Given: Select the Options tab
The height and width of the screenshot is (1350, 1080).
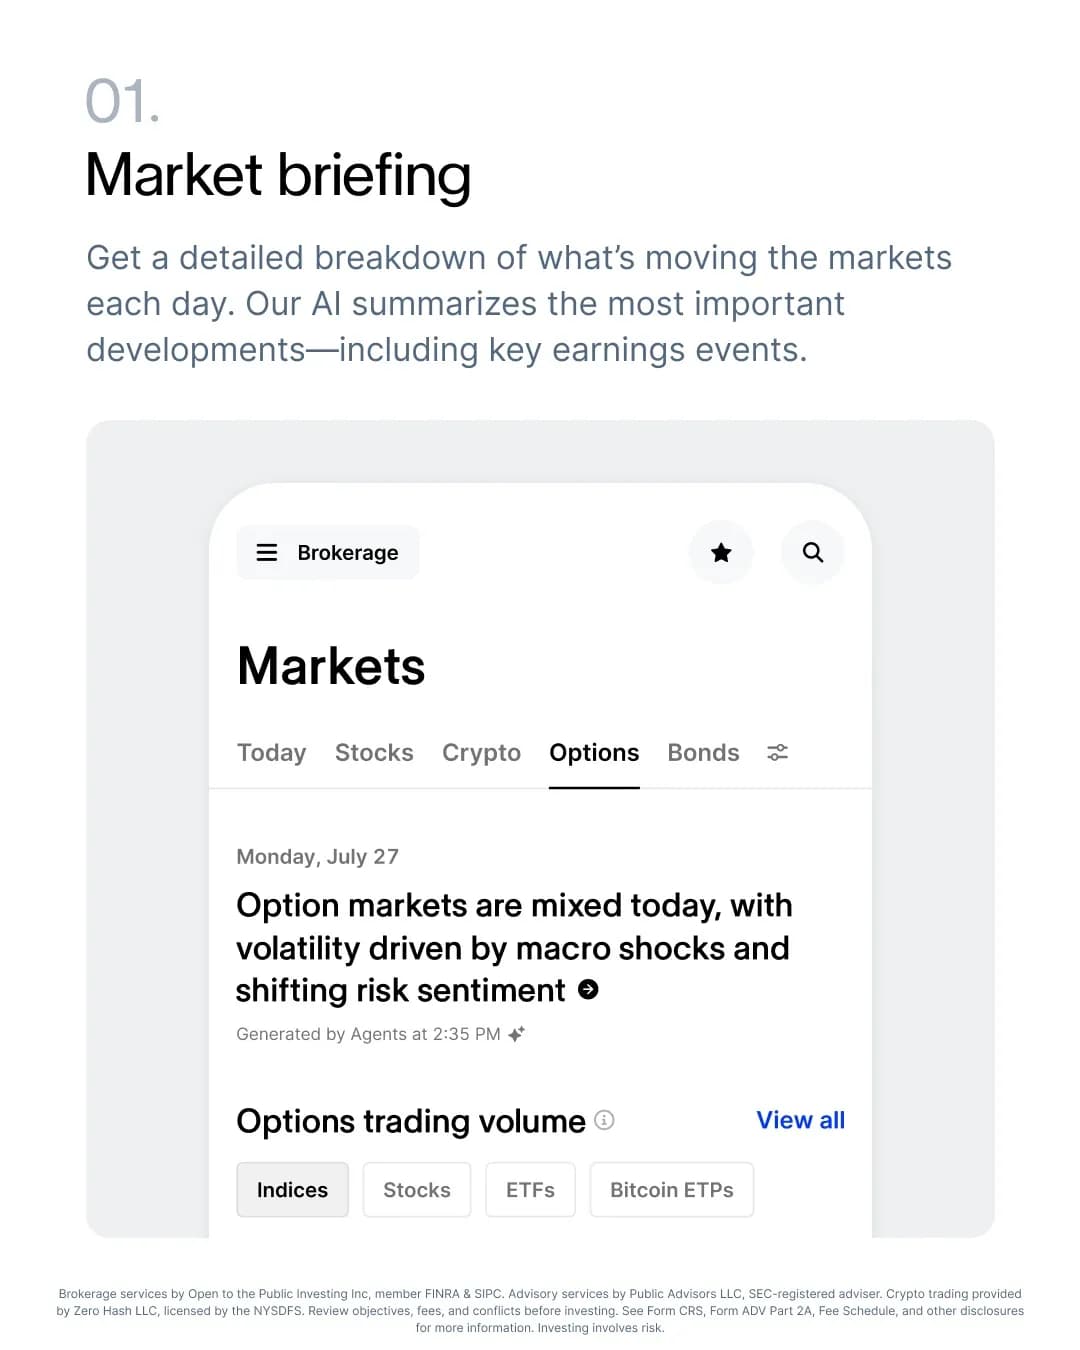Looking at the screenshot, I should [594, 753].
